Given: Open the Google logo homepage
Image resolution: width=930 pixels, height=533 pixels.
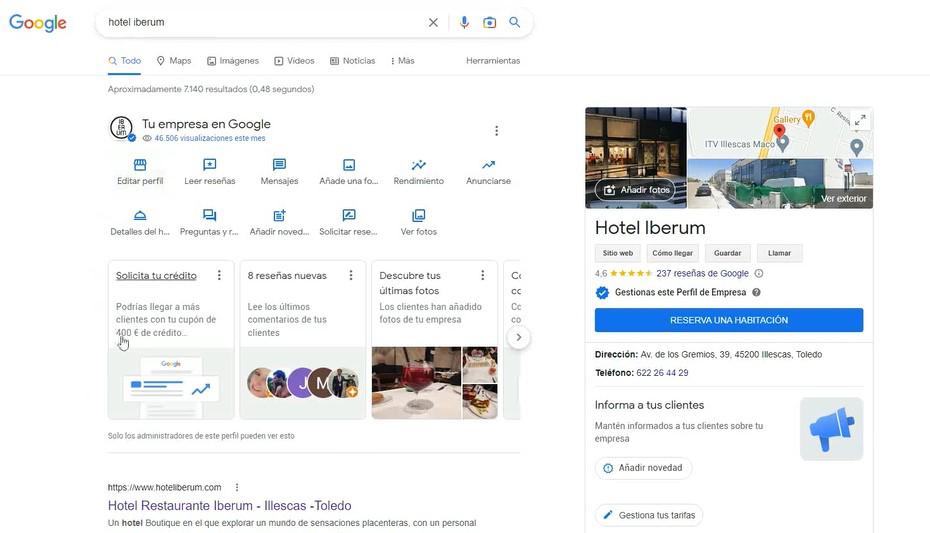Looking at the screenshot, I should [x=38, y=23].
